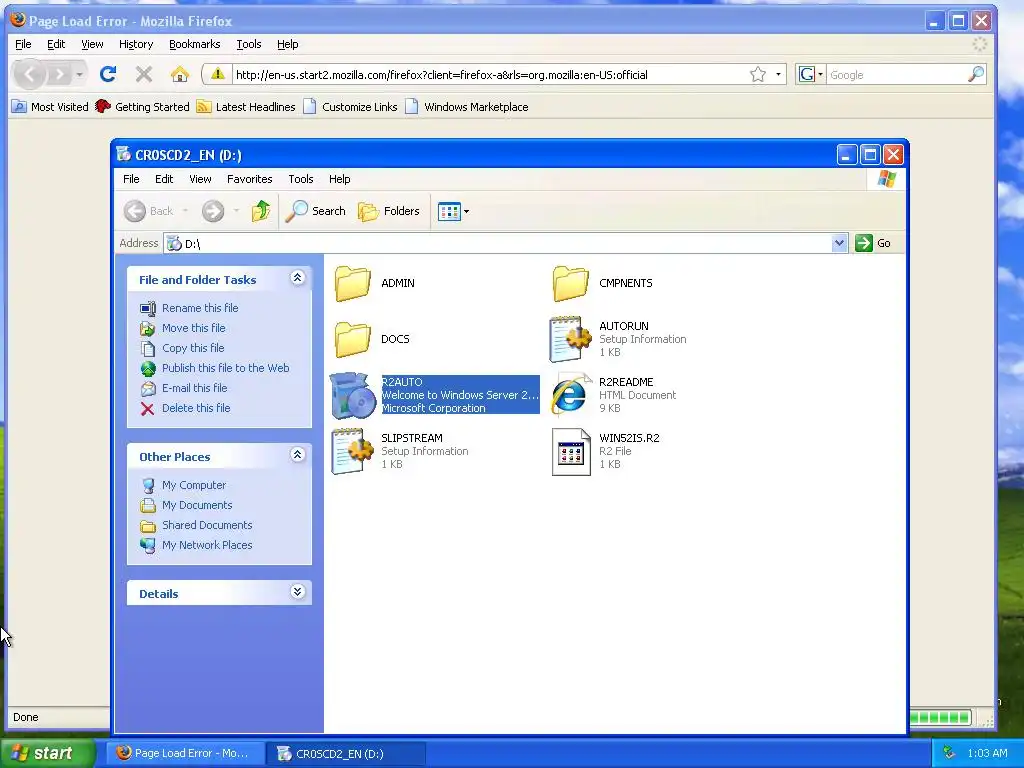This screenshot has height=768, width=1024.
Task: Select the CMPNENTS folder icon
Action: click(570, 283)
